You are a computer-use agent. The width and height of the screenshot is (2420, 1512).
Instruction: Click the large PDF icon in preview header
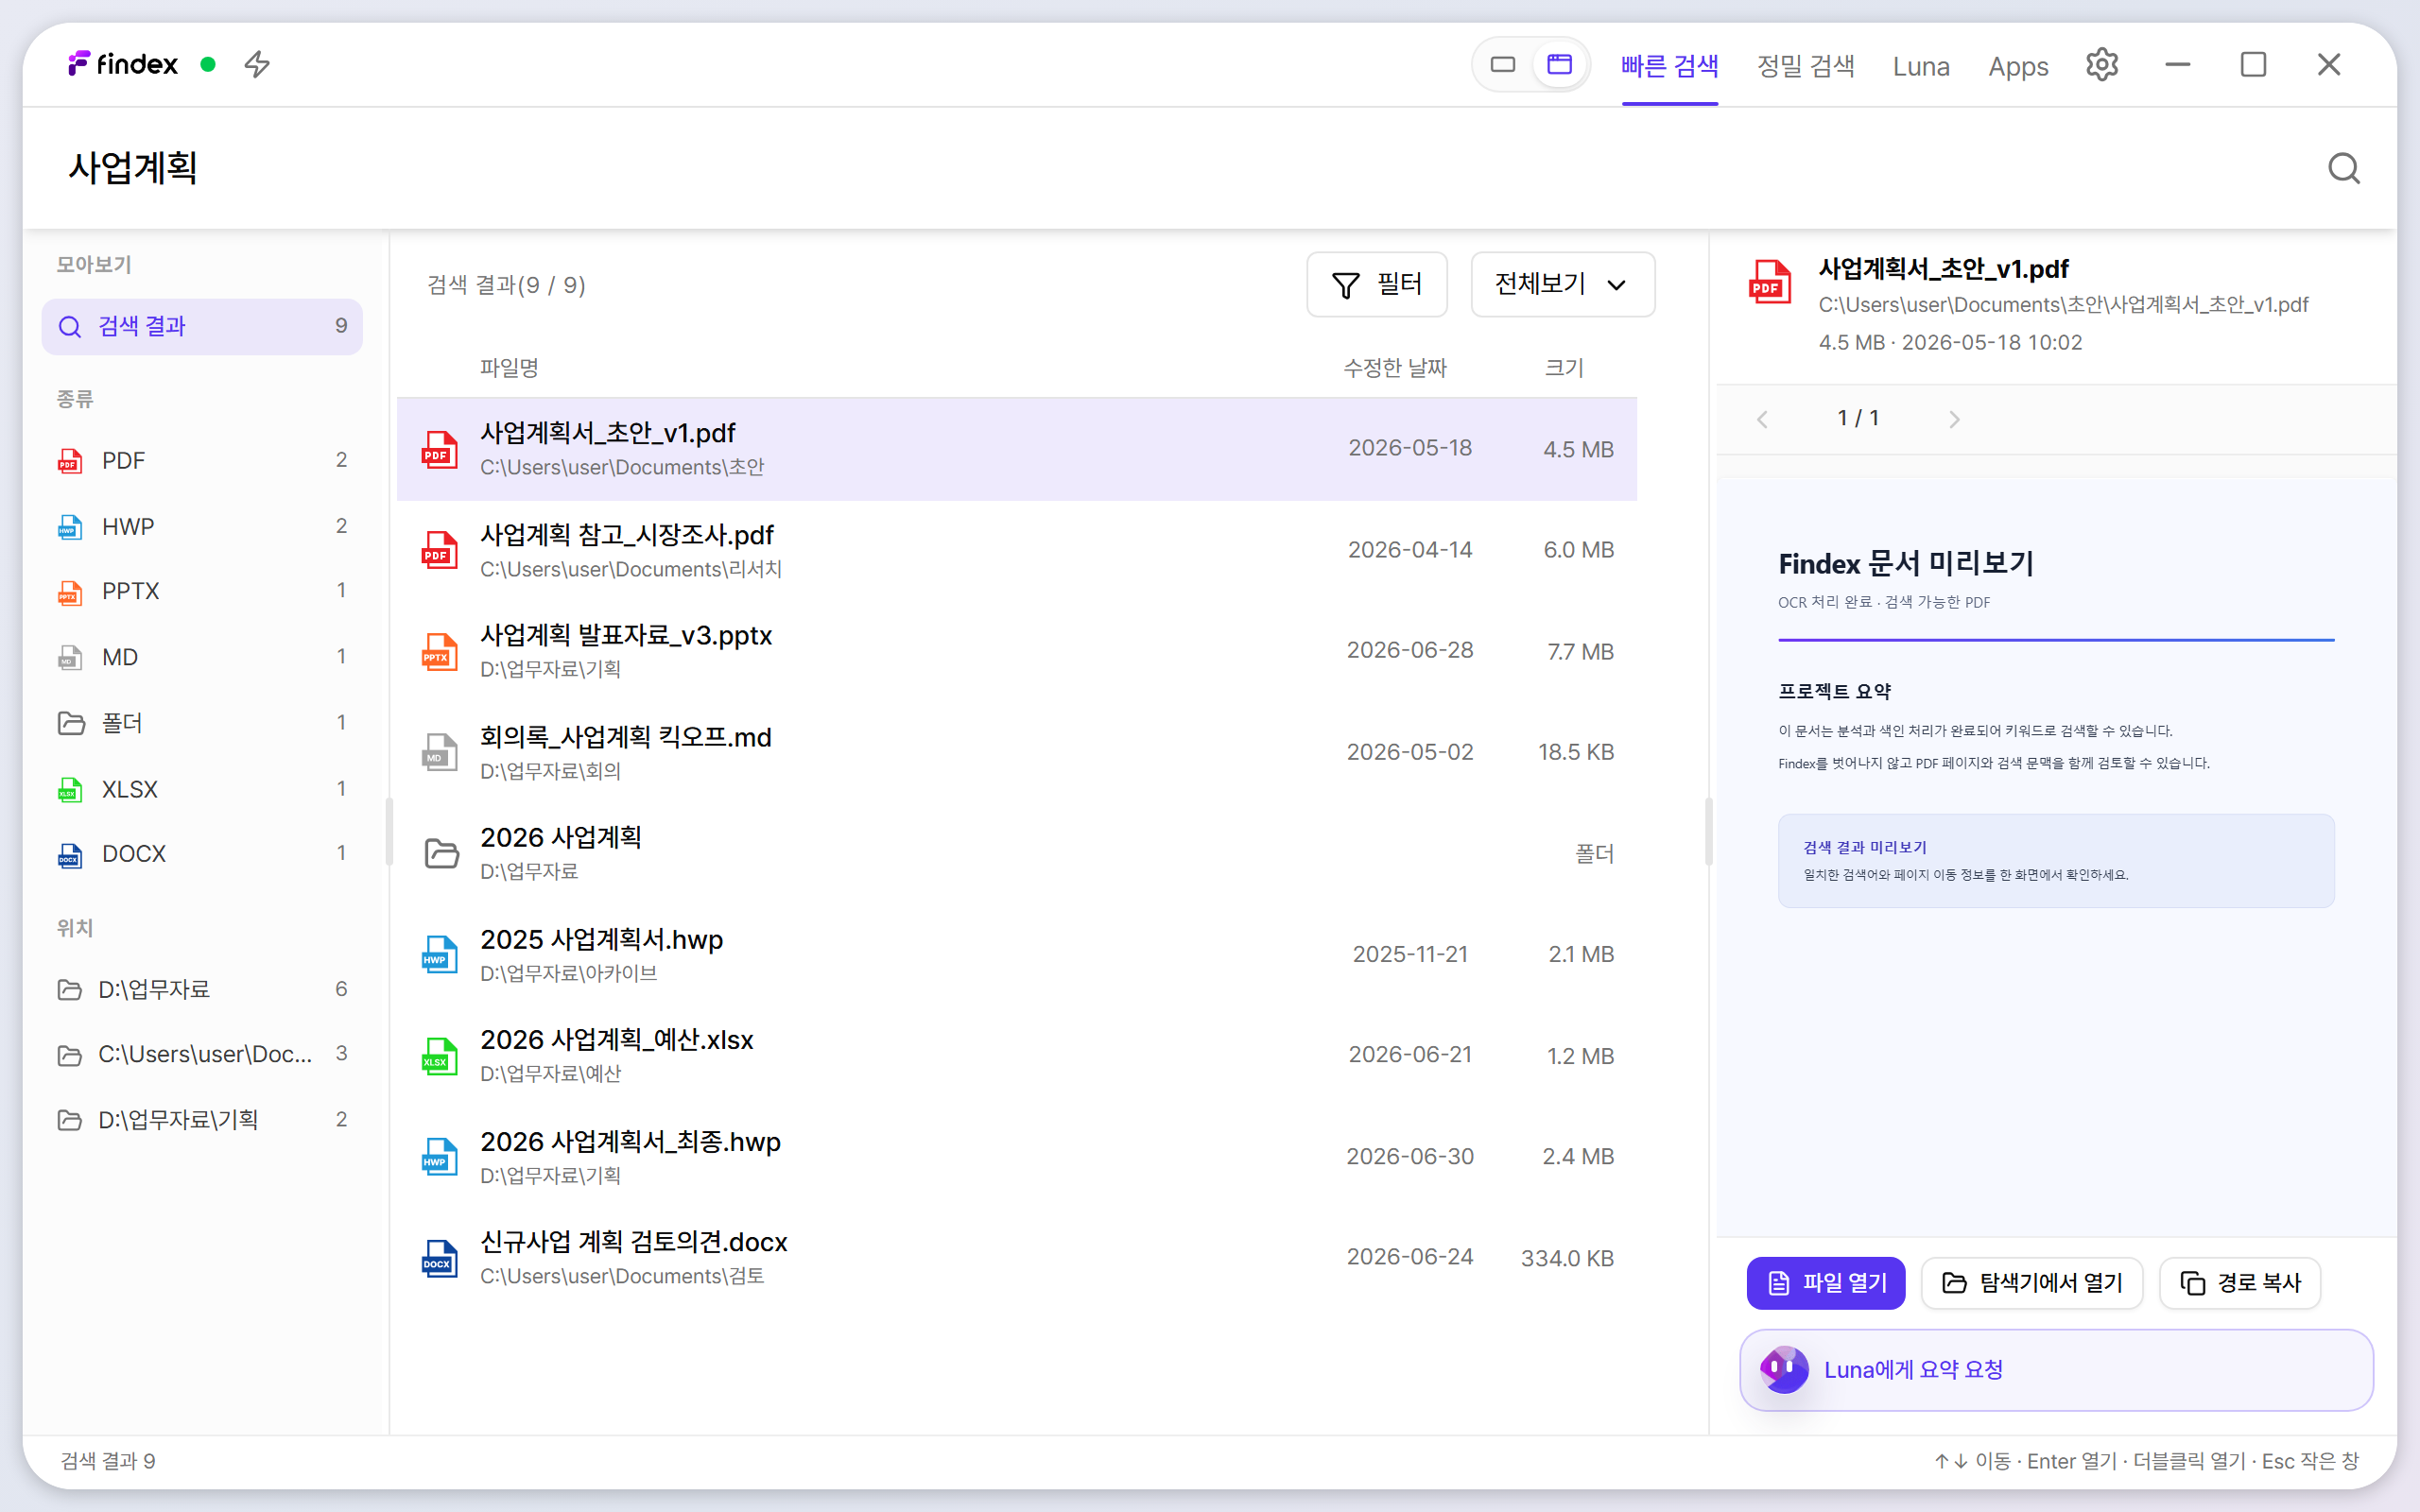[x=1770, y=282]
